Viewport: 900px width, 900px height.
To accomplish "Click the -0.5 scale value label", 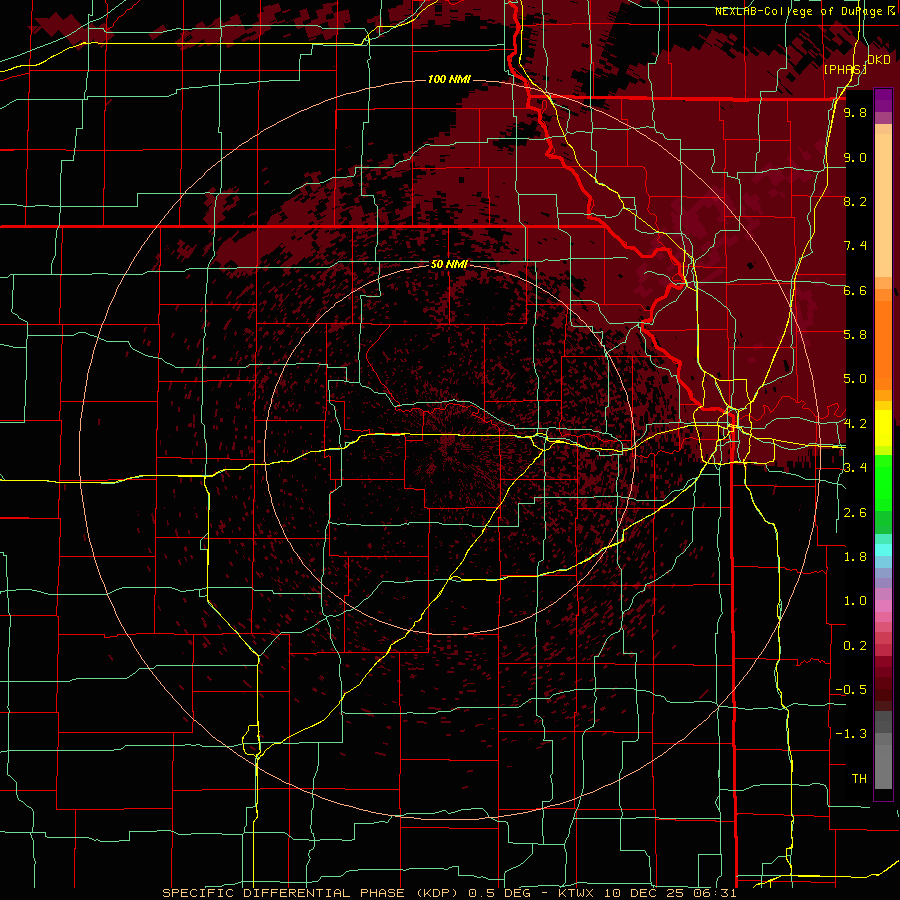I will (x=851, y=690).
